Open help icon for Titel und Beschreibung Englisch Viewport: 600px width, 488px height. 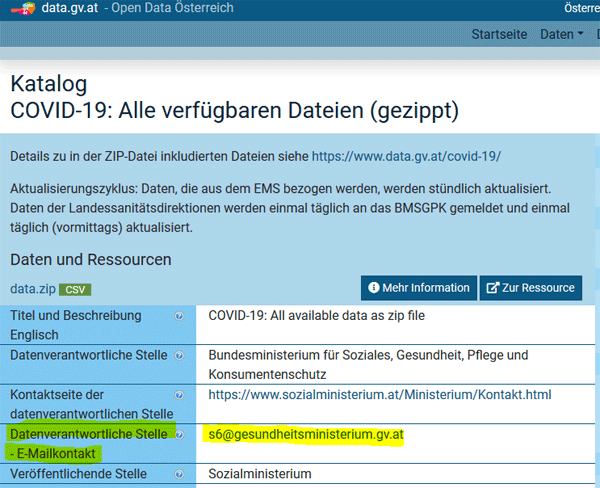coord(179,316)
